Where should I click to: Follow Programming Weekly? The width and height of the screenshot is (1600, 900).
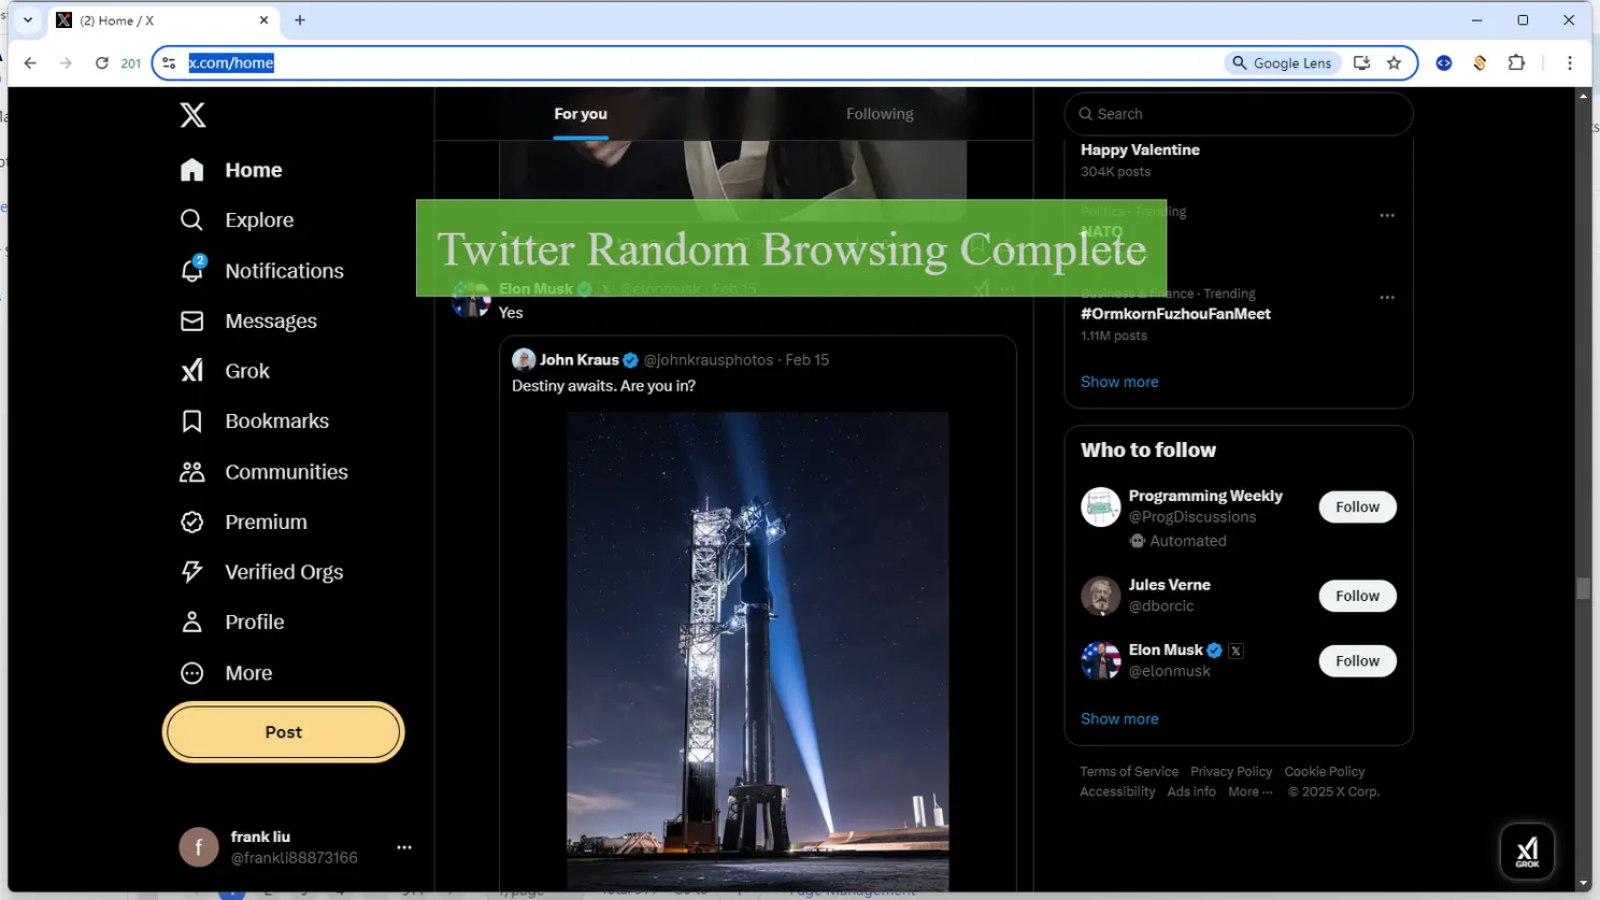click(x=1357, y=507)
